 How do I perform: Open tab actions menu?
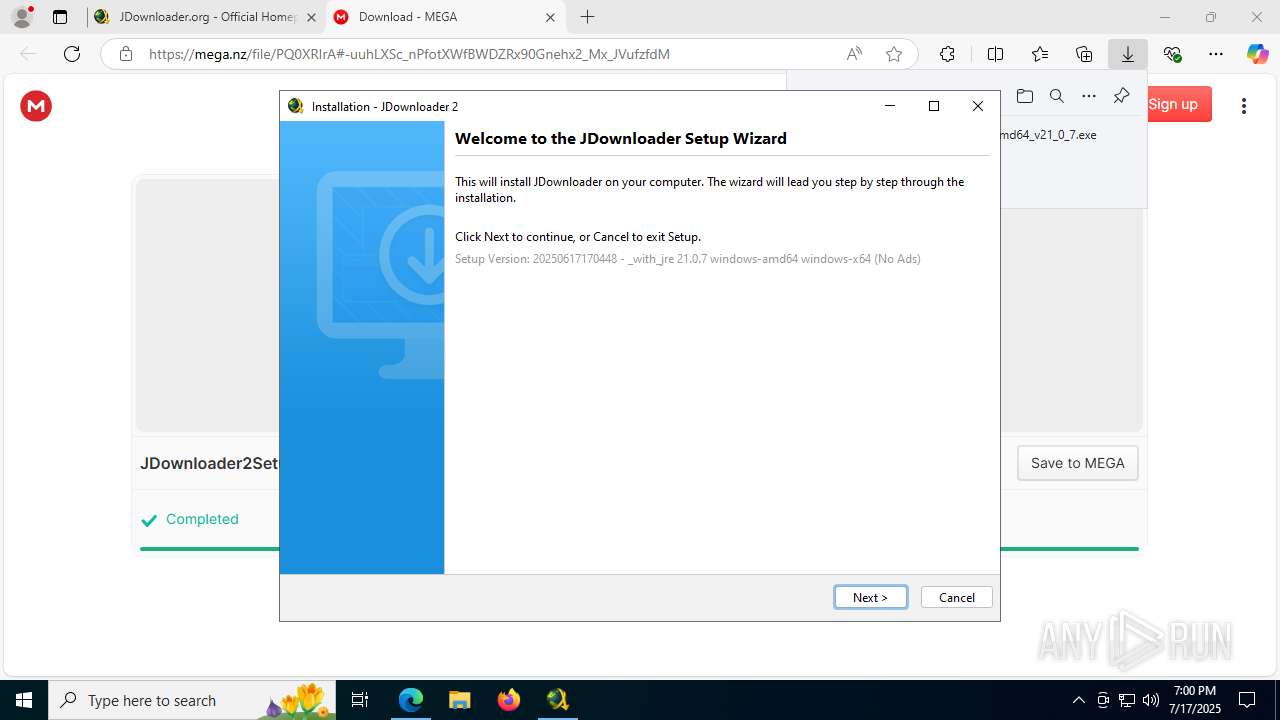[60, 17]
